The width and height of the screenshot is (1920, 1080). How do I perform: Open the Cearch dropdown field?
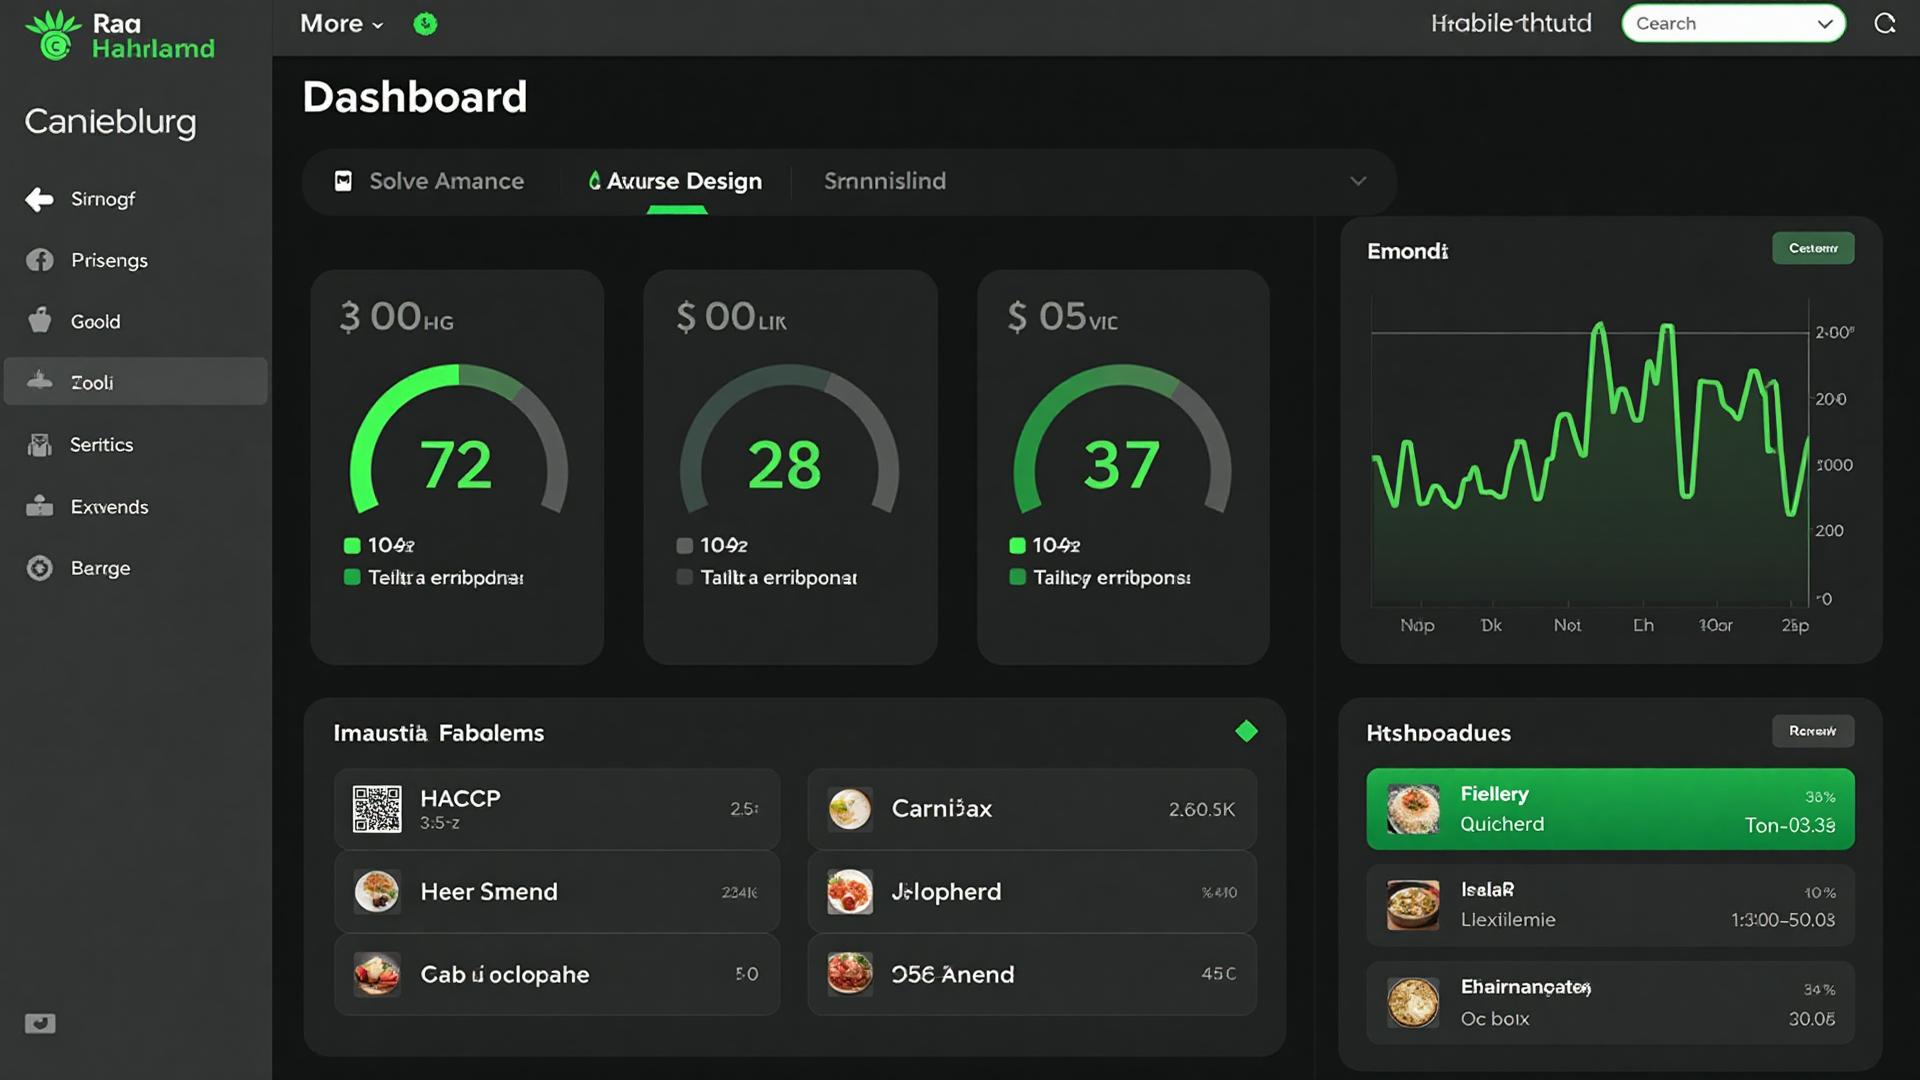click(x=1733, y=24)
